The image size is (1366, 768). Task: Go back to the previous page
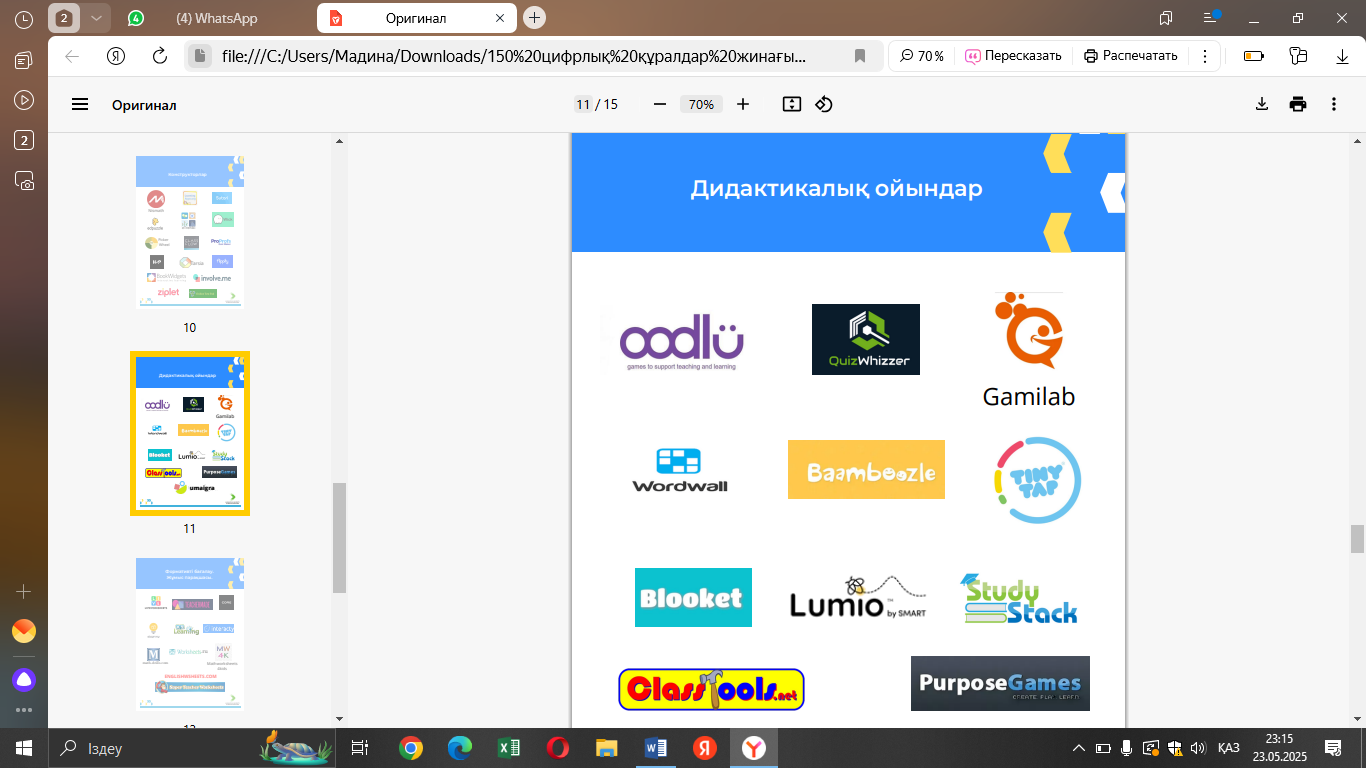pos(72,56)
